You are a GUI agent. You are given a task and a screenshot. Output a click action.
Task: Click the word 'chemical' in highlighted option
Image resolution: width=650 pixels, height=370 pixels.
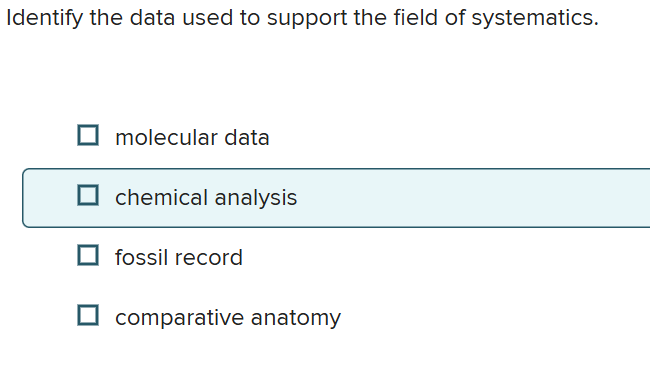(x=161, y=197)
